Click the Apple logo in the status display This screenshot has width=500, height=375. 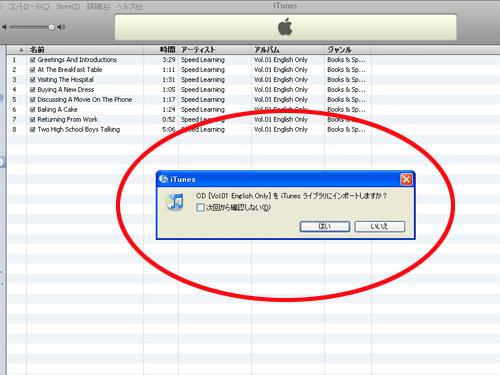(285, 27)
